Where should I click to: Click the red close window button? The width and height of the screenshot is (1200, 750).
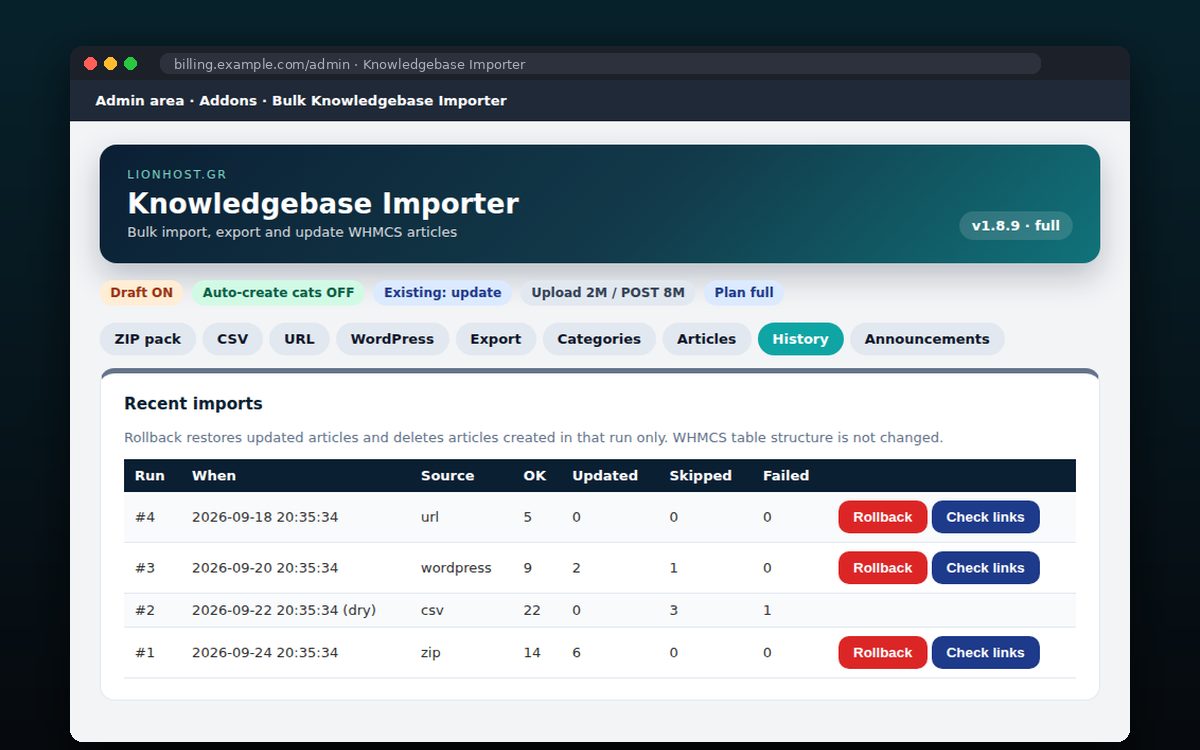90,64
